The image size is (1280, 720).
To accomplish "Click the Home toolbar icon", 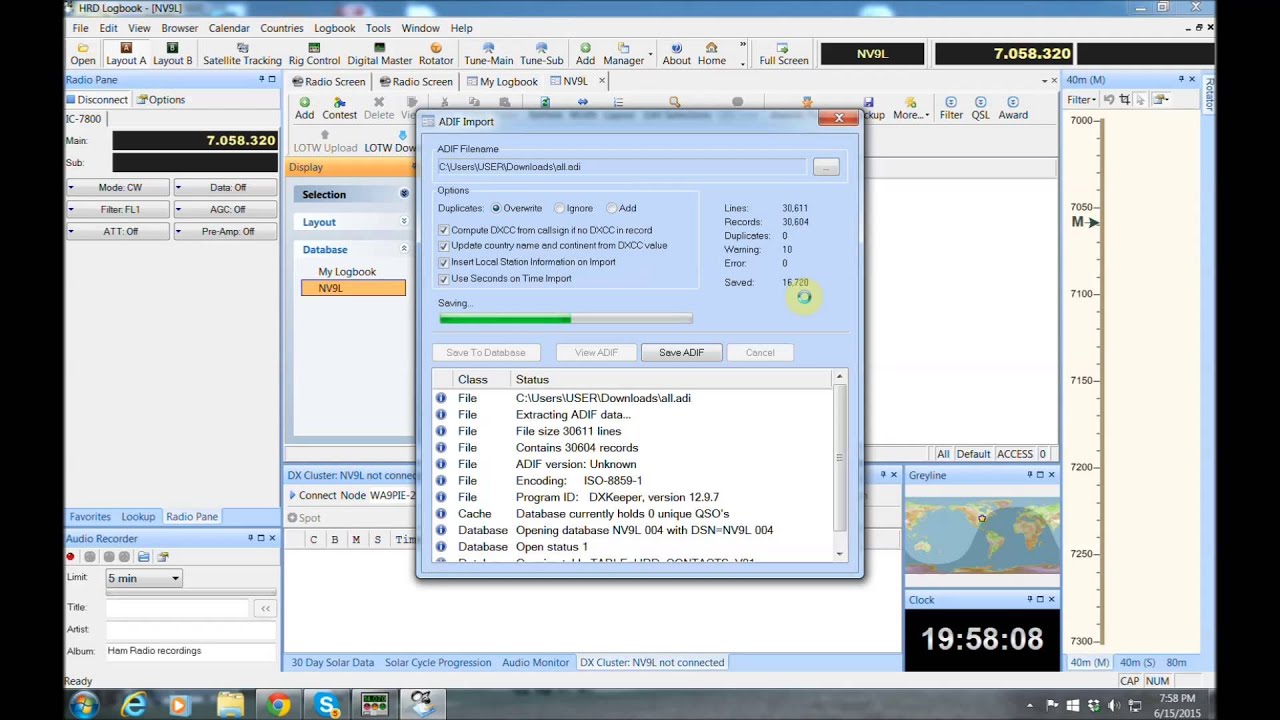I will [x=712, y=54].
